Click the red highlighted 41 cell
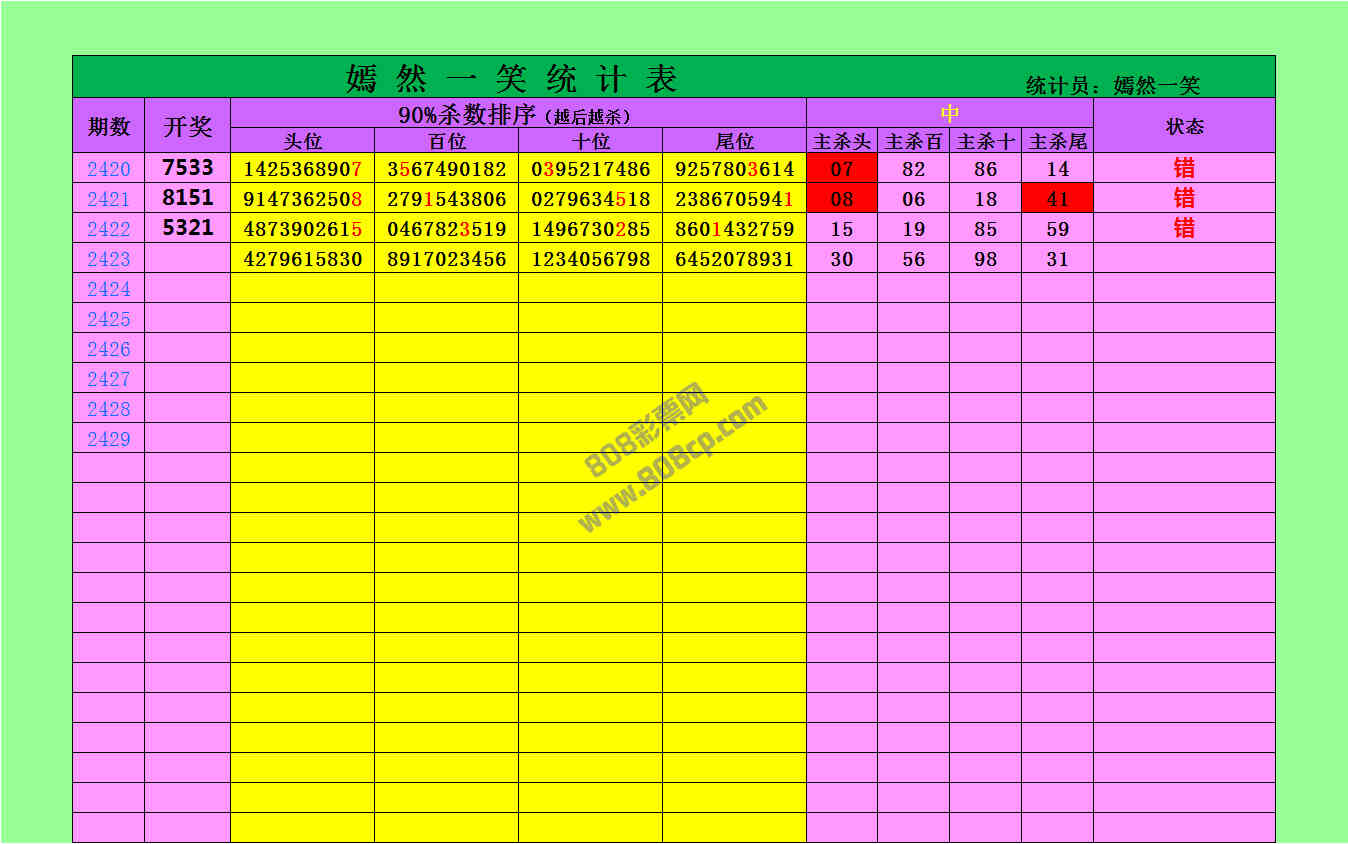This screenshot has height=844, width=1348. click(x=1058, y=199)
